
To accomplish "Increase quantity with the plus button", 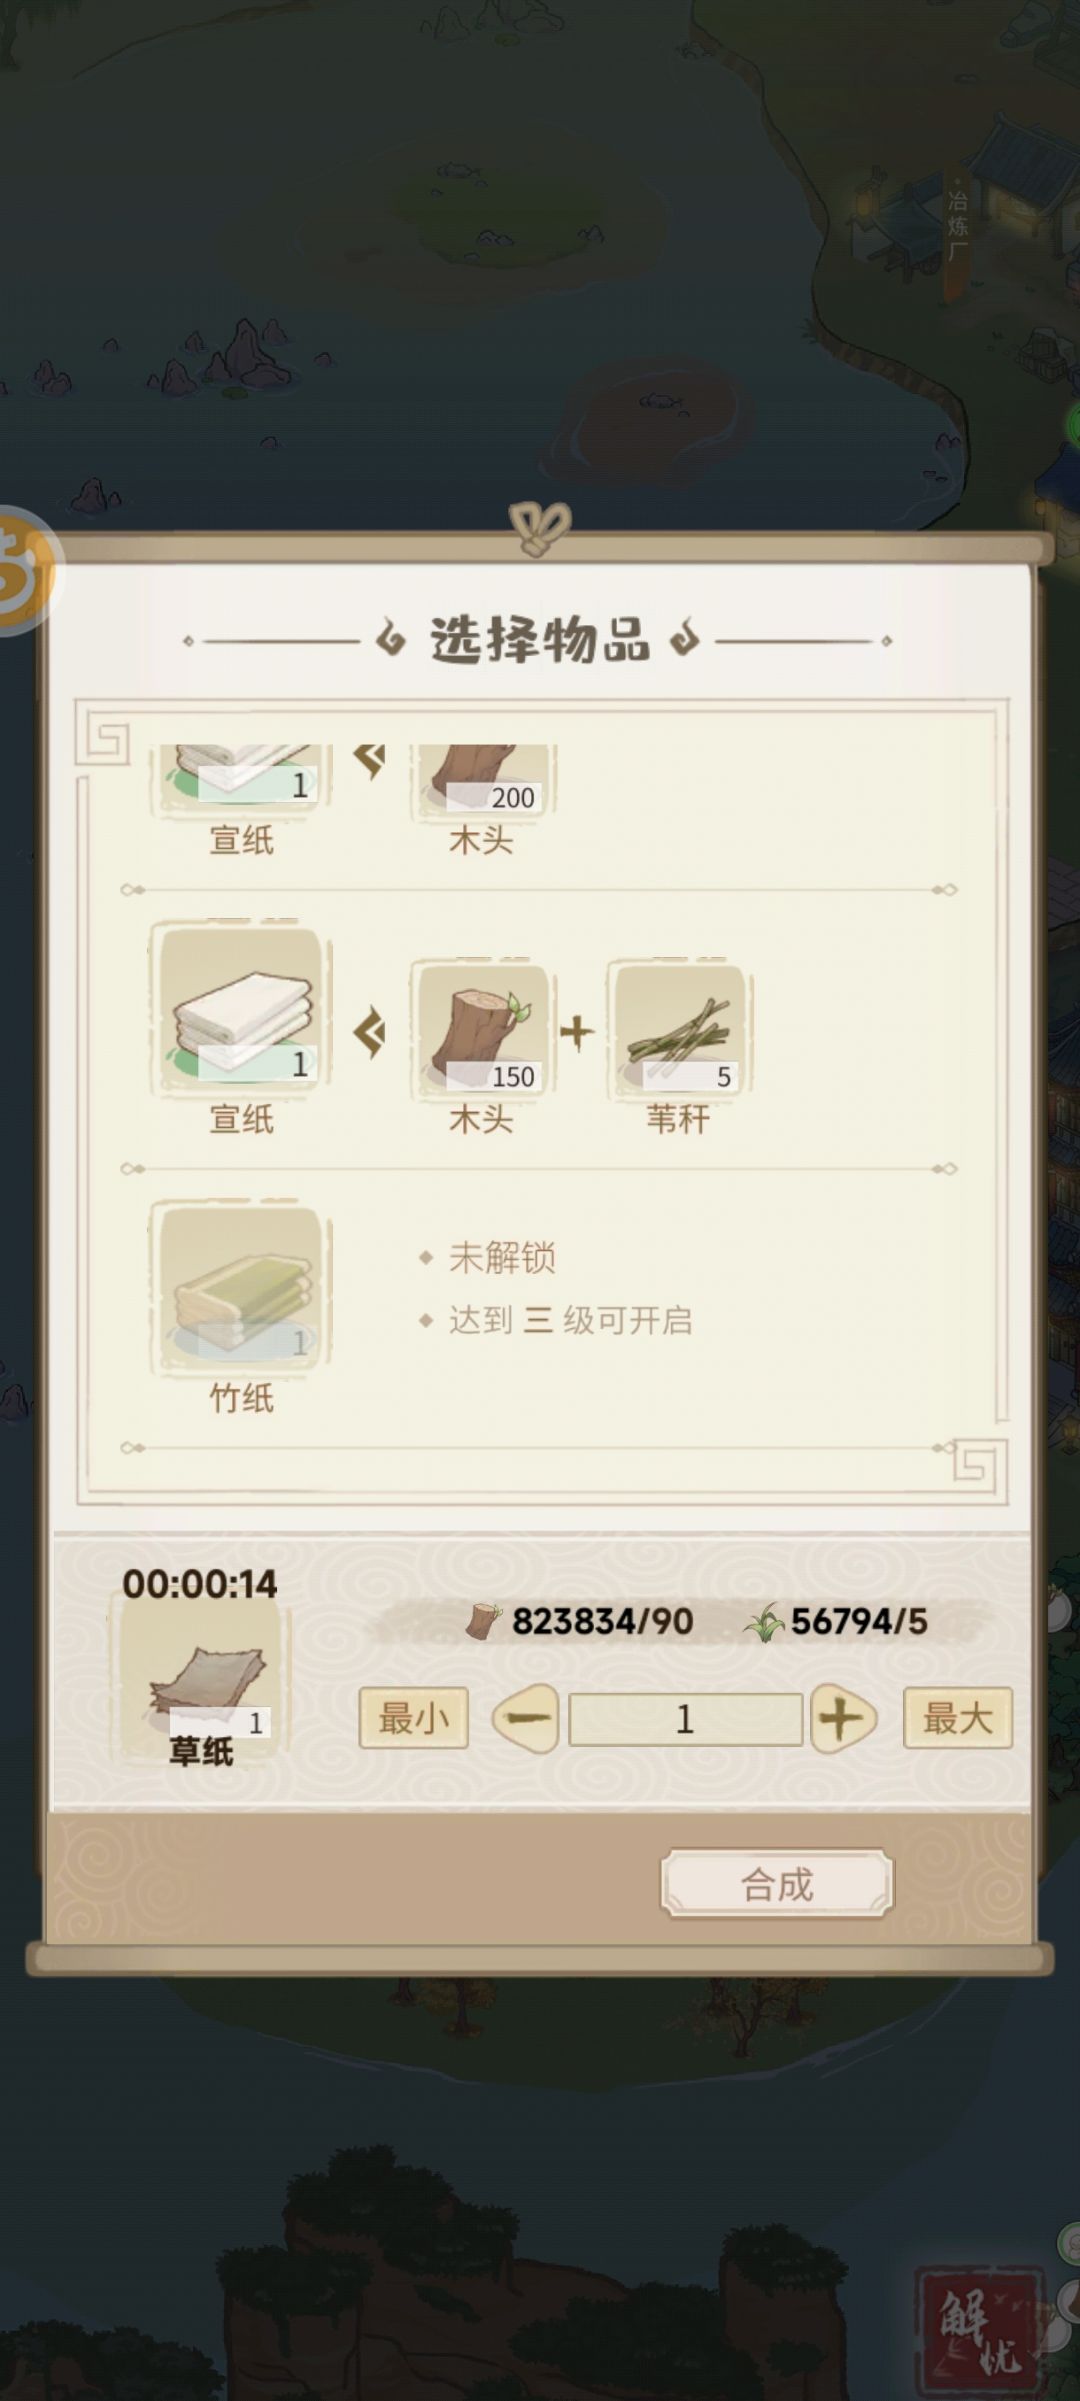I will pyautogui.click(x=843, y=1718).
